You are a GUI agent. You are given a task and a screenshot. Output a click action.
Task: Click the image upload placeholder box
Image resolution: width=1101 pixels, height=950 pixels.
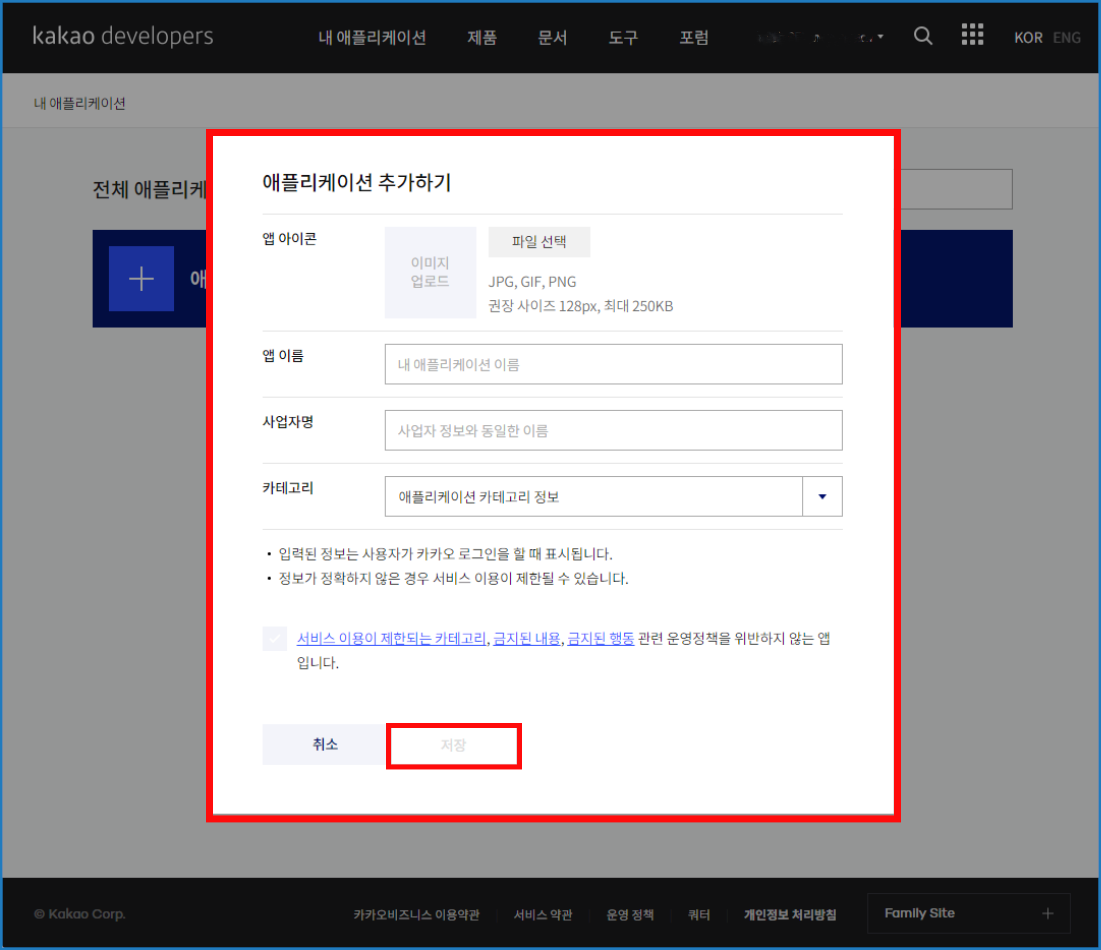coord(430,273)
